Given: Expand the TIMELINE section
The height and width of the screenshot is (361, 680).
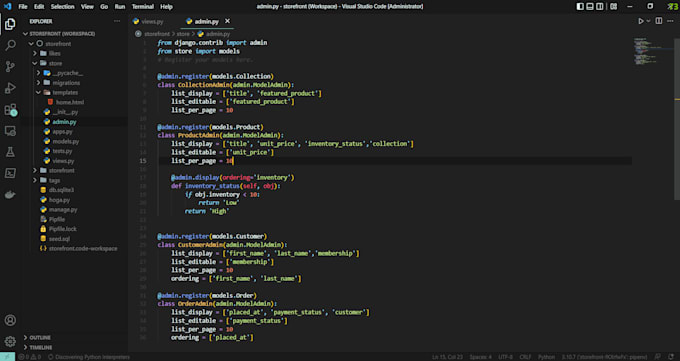Looking at the screenshot, I should point(39,348).
